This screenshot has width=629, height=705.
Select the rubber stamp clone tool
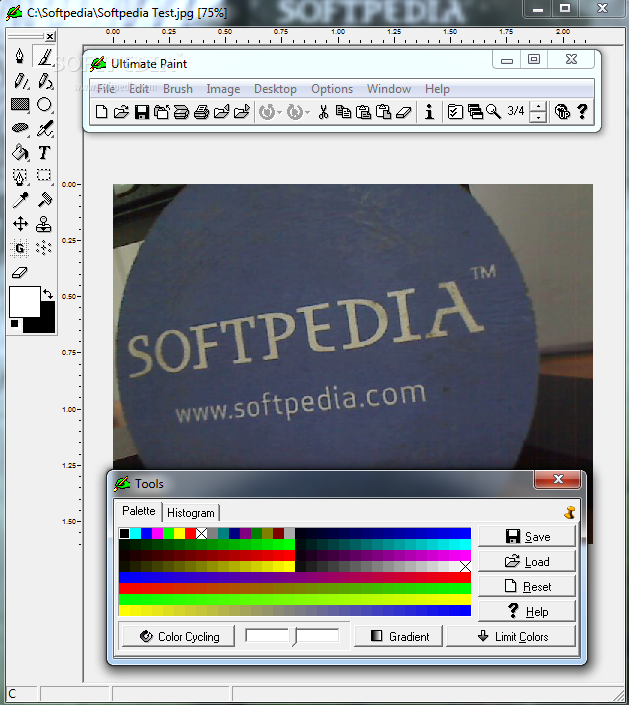[44, 224]
